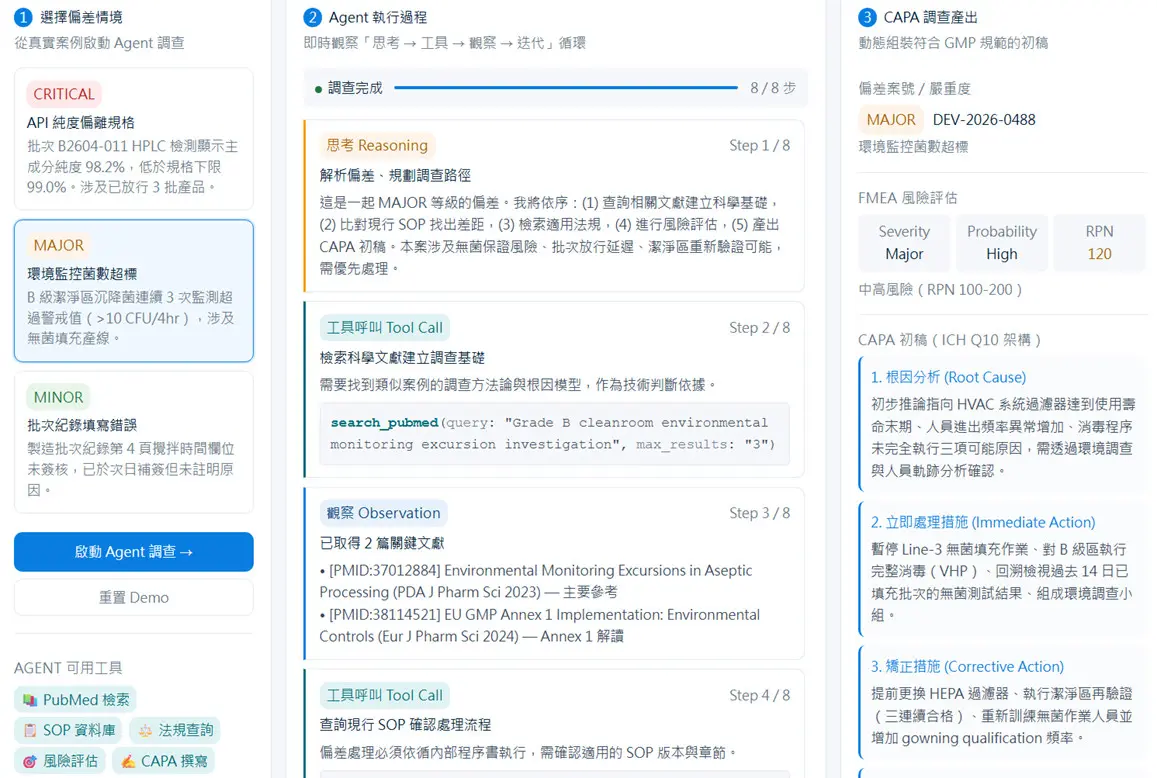Screen dimensions: 1157x778
Task: Click the Step 3 / 8 label
Action: click(x=759, y=513)
